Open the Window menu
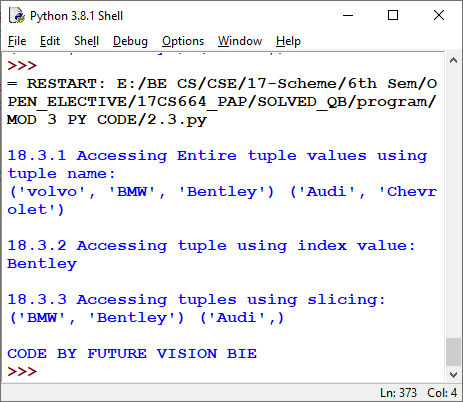This screenshot has width=463, height=402. point(240,41)
